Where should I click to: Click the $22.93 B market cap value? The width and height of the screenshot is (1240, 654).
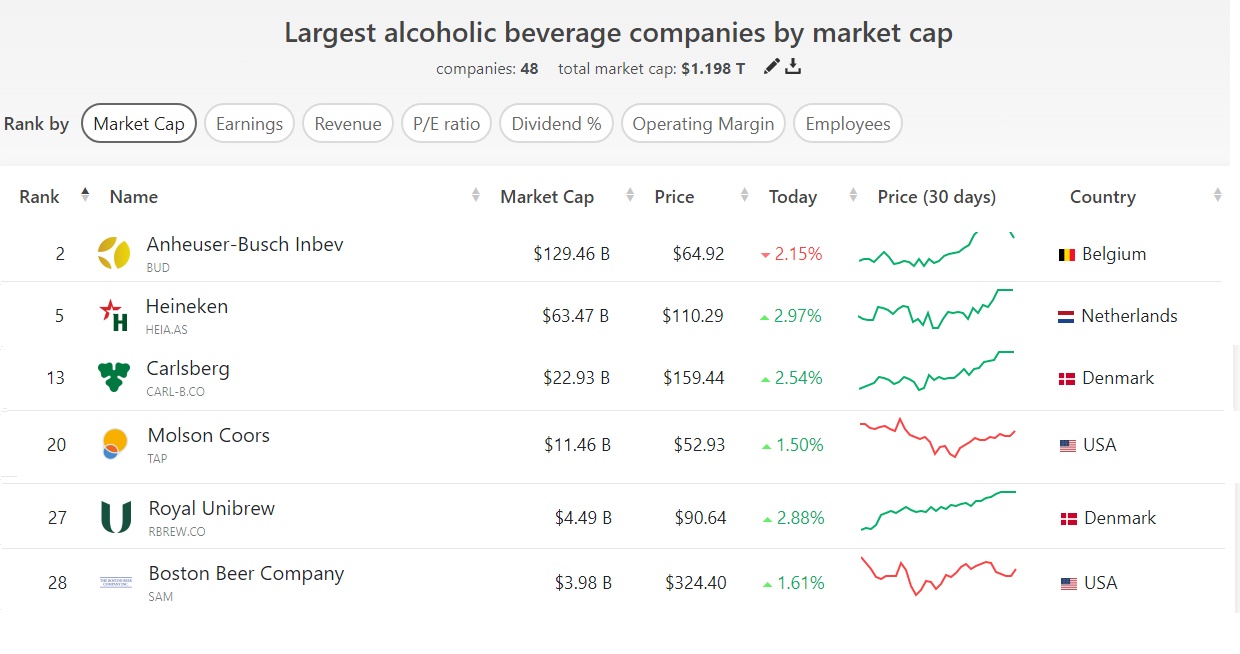coord(575,378)
